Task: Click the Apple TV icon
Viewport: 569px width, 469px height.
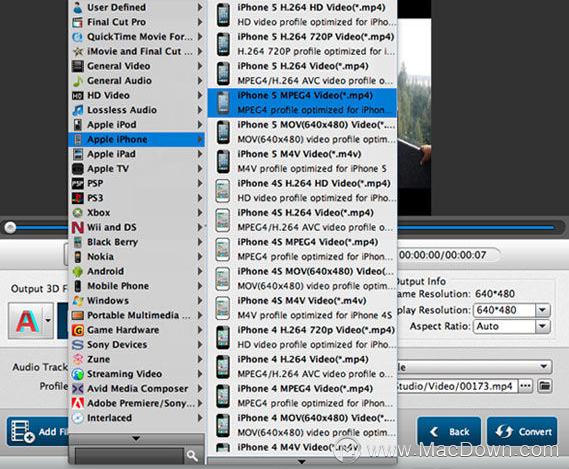Action: (78, 169)
